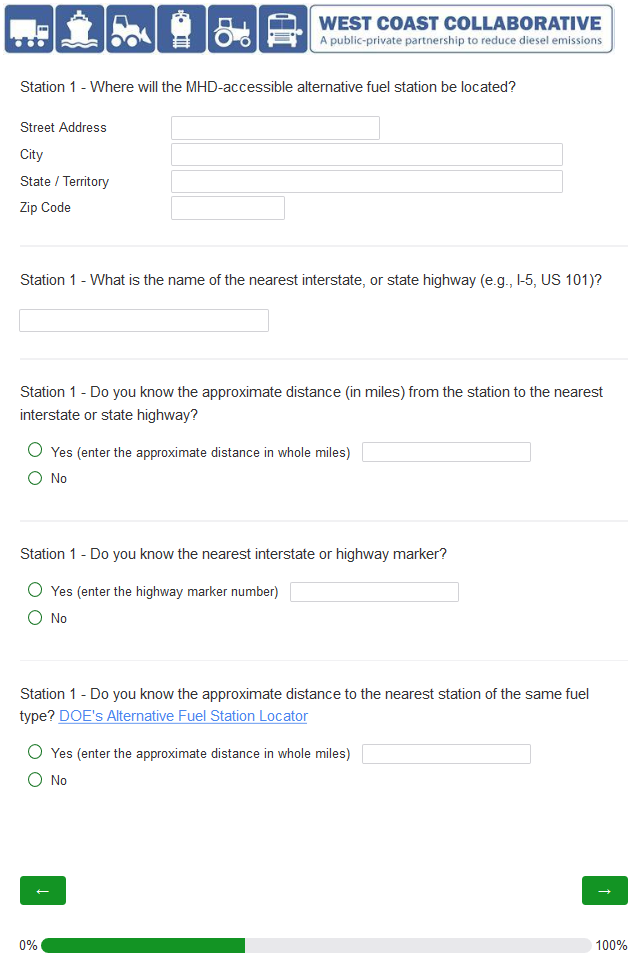
Task: Click the truck icon in header
Action: click(x=29, y=29)
